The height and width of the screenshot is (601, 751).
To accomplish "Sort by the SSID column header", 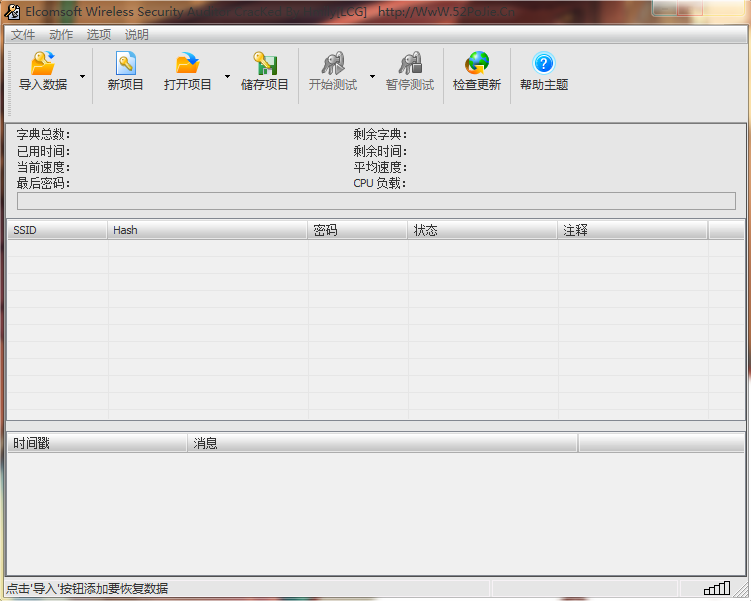I will (x=57, y=230).
